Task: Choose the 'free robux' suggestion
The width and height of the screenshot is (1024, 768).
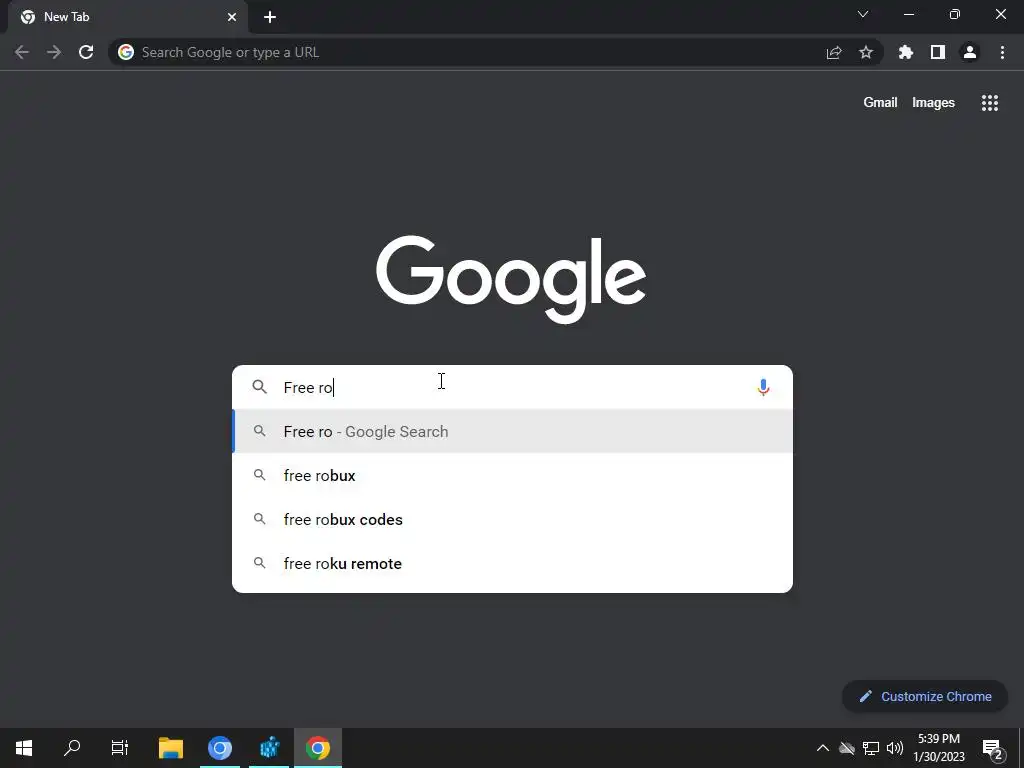Action: (513, 475)
